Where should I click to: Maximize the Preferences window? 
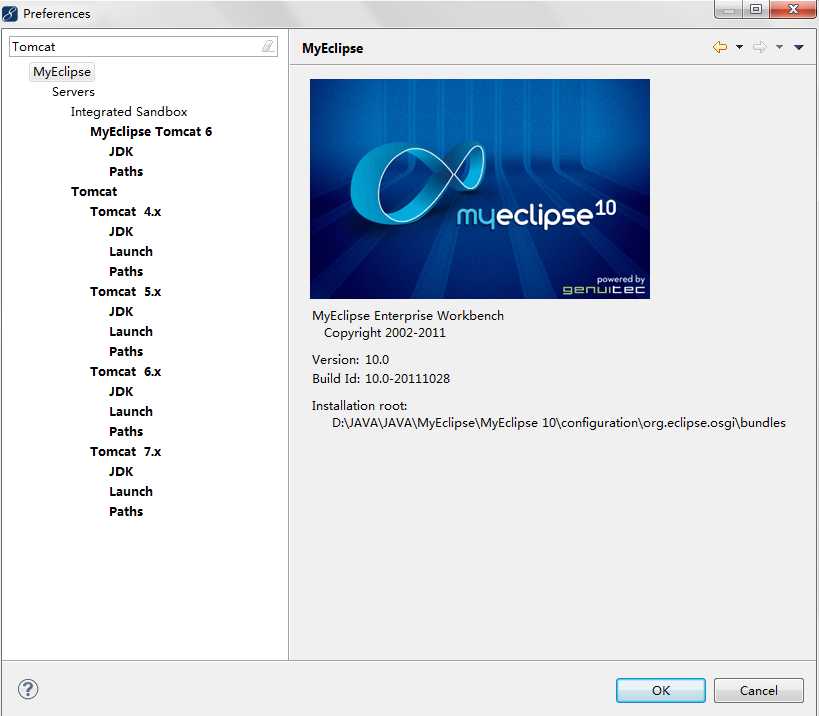756,9
